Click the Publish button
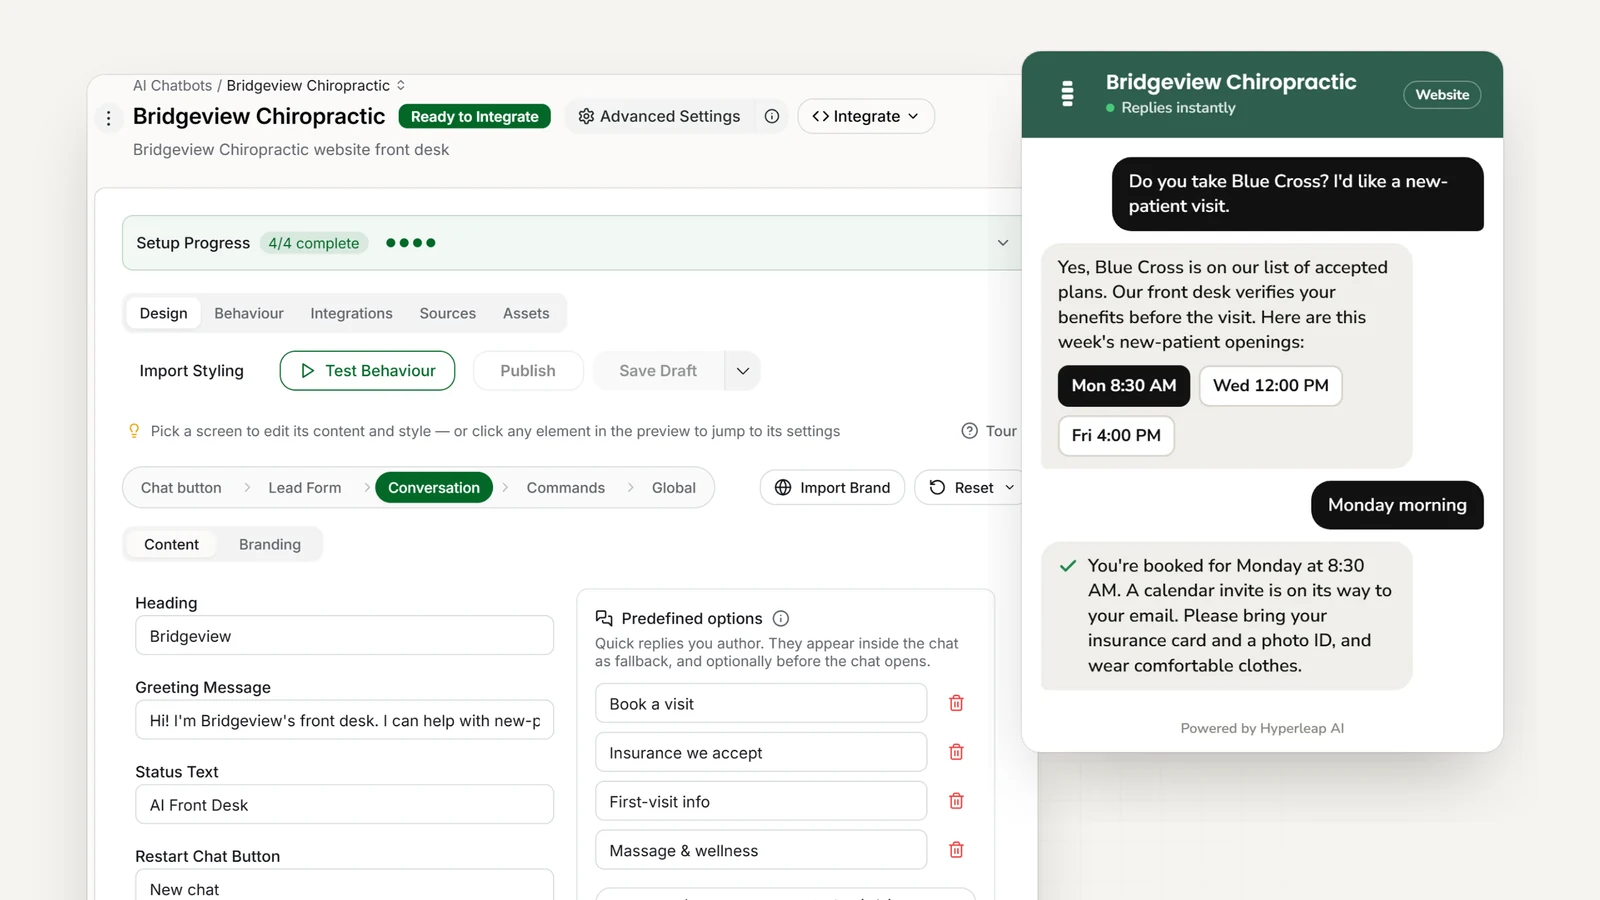Viewport: 1600px width, 900px height. [x=528, y=371]
